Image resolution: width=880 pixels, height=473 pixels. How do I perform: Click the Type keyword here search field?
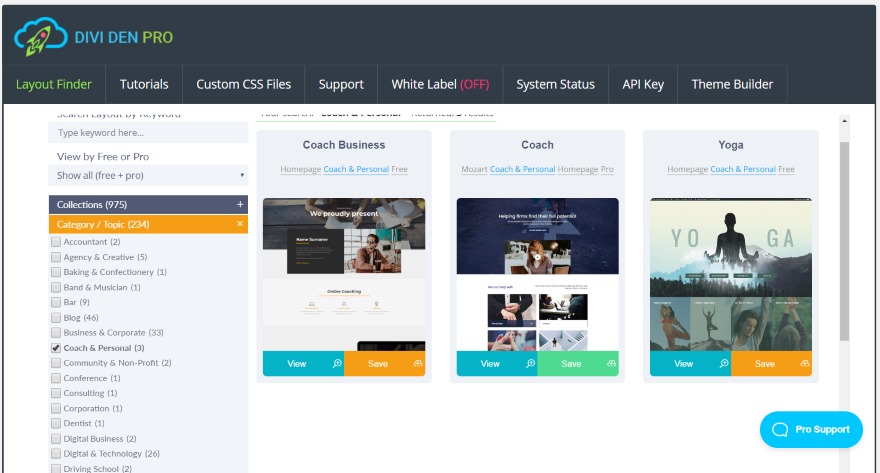coord(148,133)
